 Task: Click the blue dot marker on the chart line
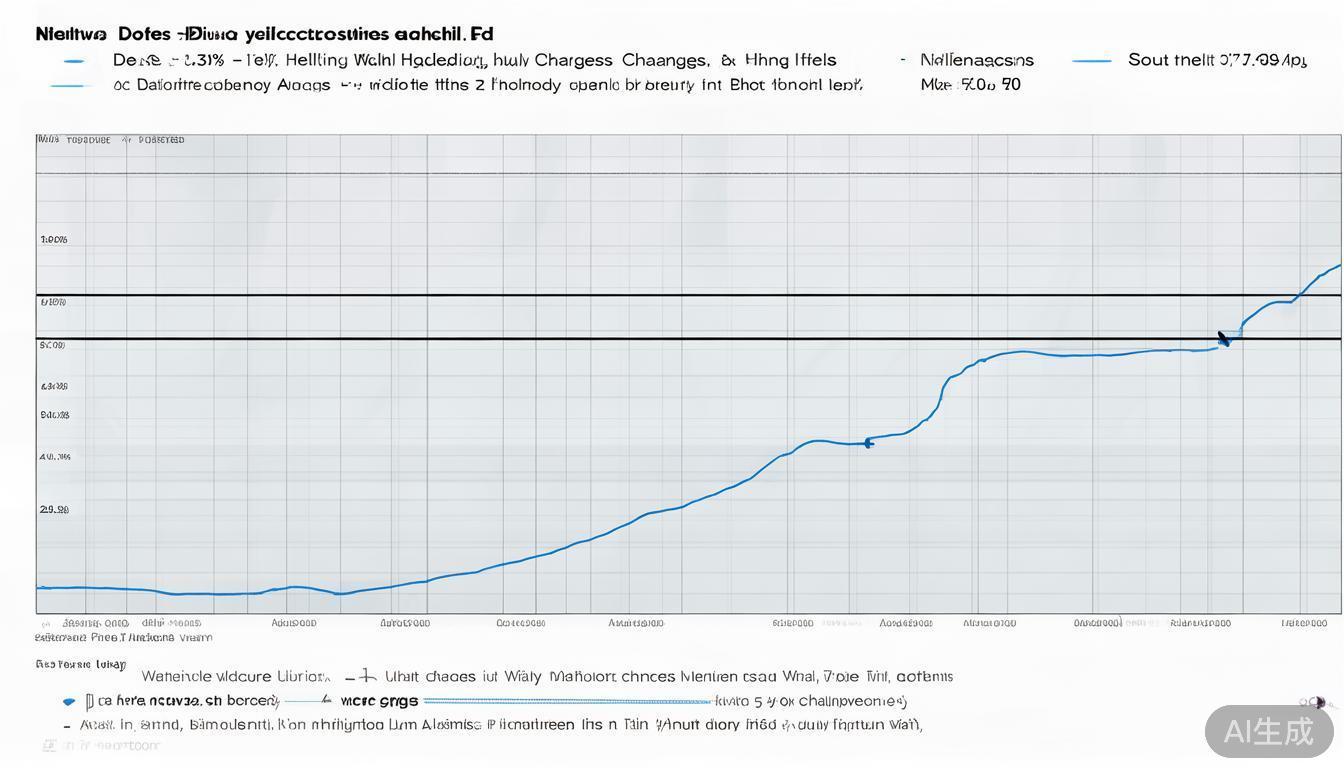tap(868, 442)
